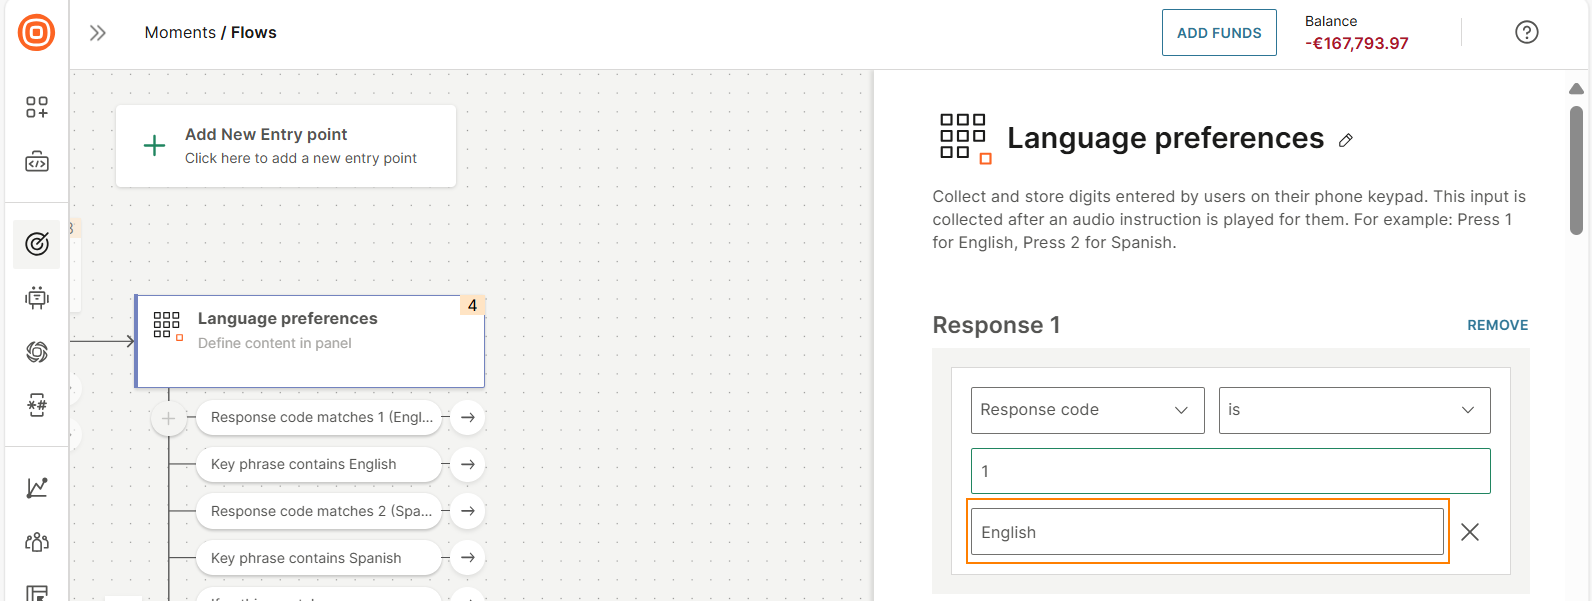Image resolution: width=1592 pixels, height=601 pixels.
Task: Click the Moments breadcrumb link
Action: [x=180, y=32]
